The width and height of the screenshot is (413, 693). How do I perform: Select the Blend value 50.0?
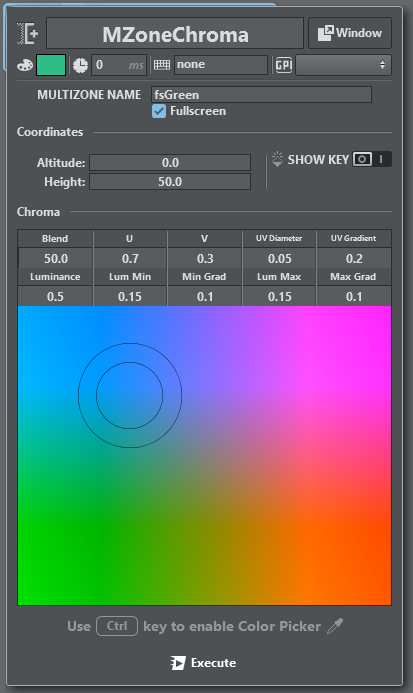click(x=56, y=258)
